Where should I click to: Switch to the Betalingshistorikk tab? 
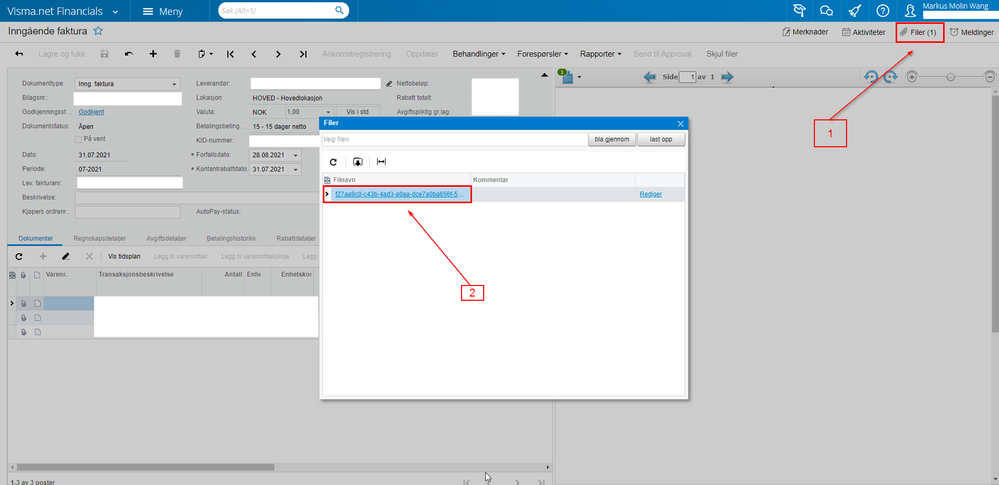[x=231, y=238]
